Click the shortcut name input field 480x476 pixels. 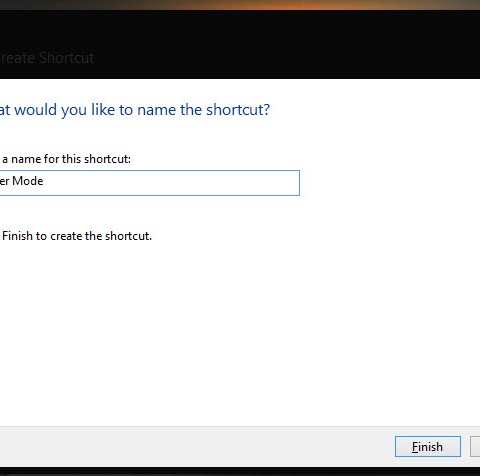point(150,183)
